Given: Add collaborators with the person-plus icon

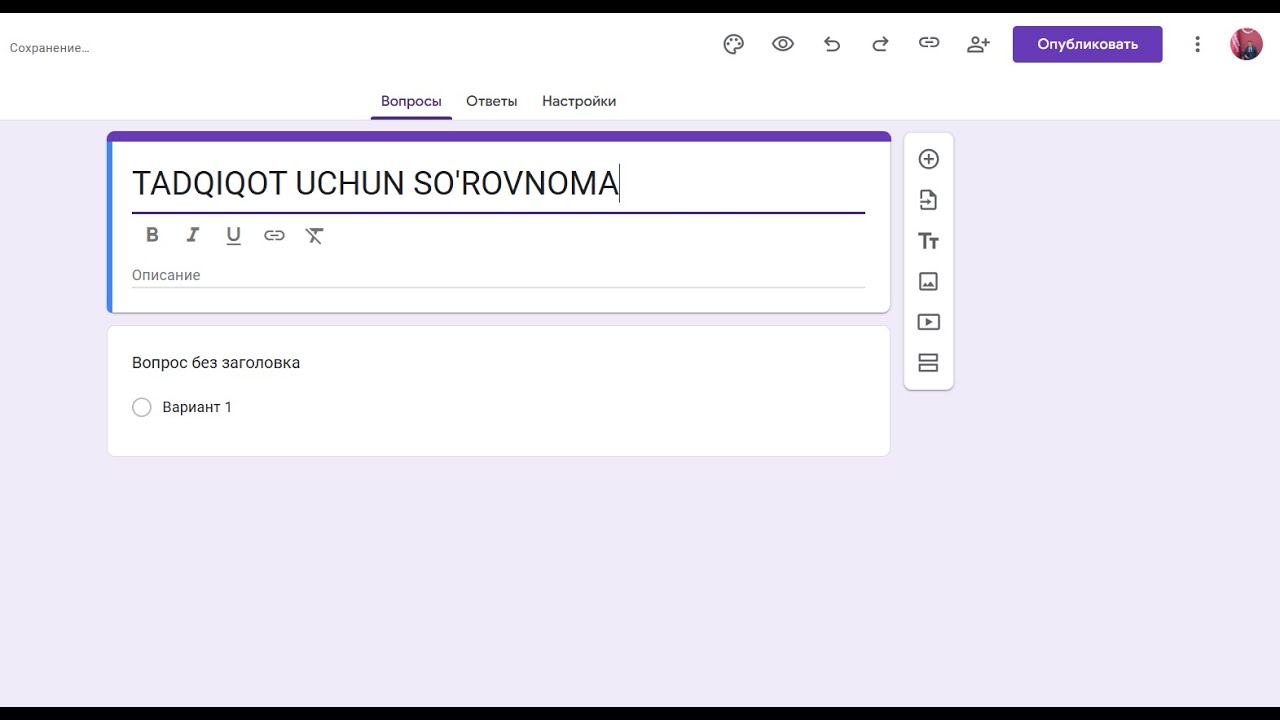Looking at the screenshot, I should pyautogui.click(x=978, y=44).
